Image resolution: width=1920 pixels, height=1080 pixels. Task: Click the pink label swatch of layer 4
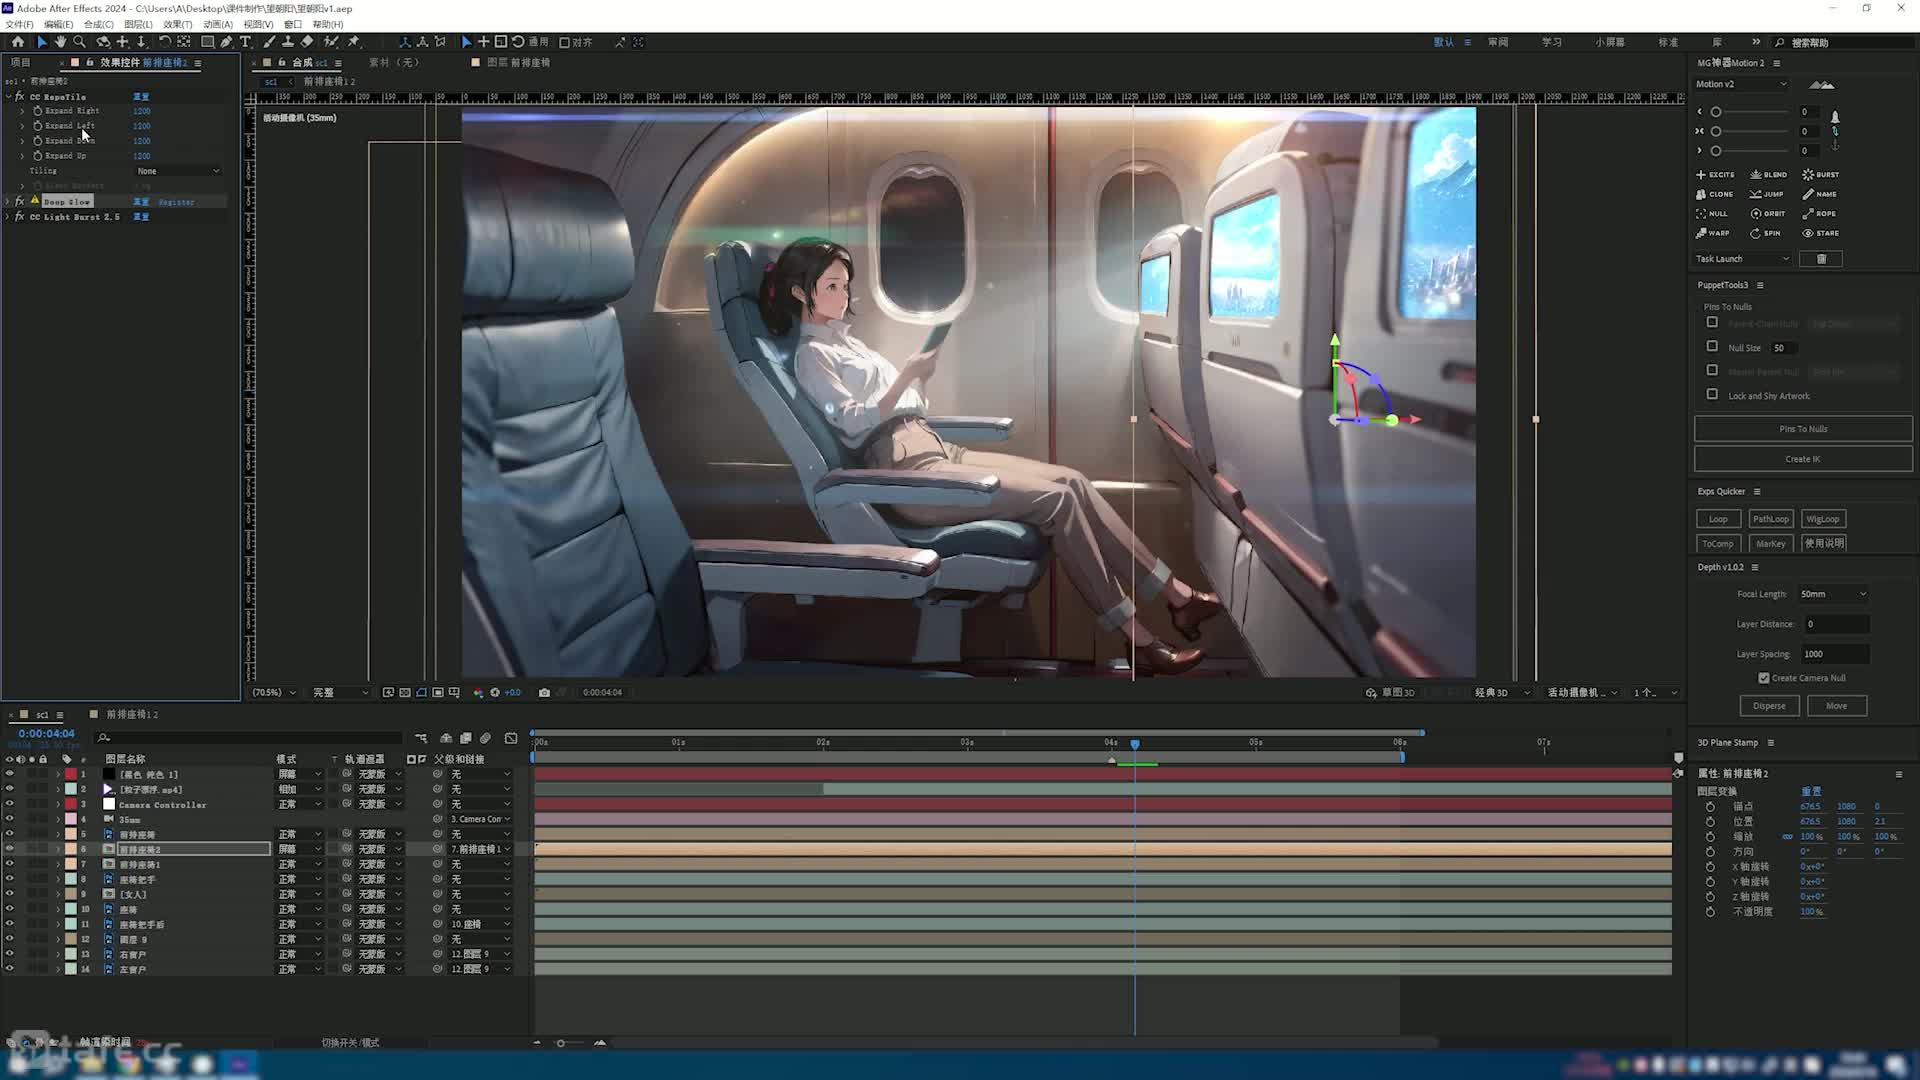(x=71, y=819)
